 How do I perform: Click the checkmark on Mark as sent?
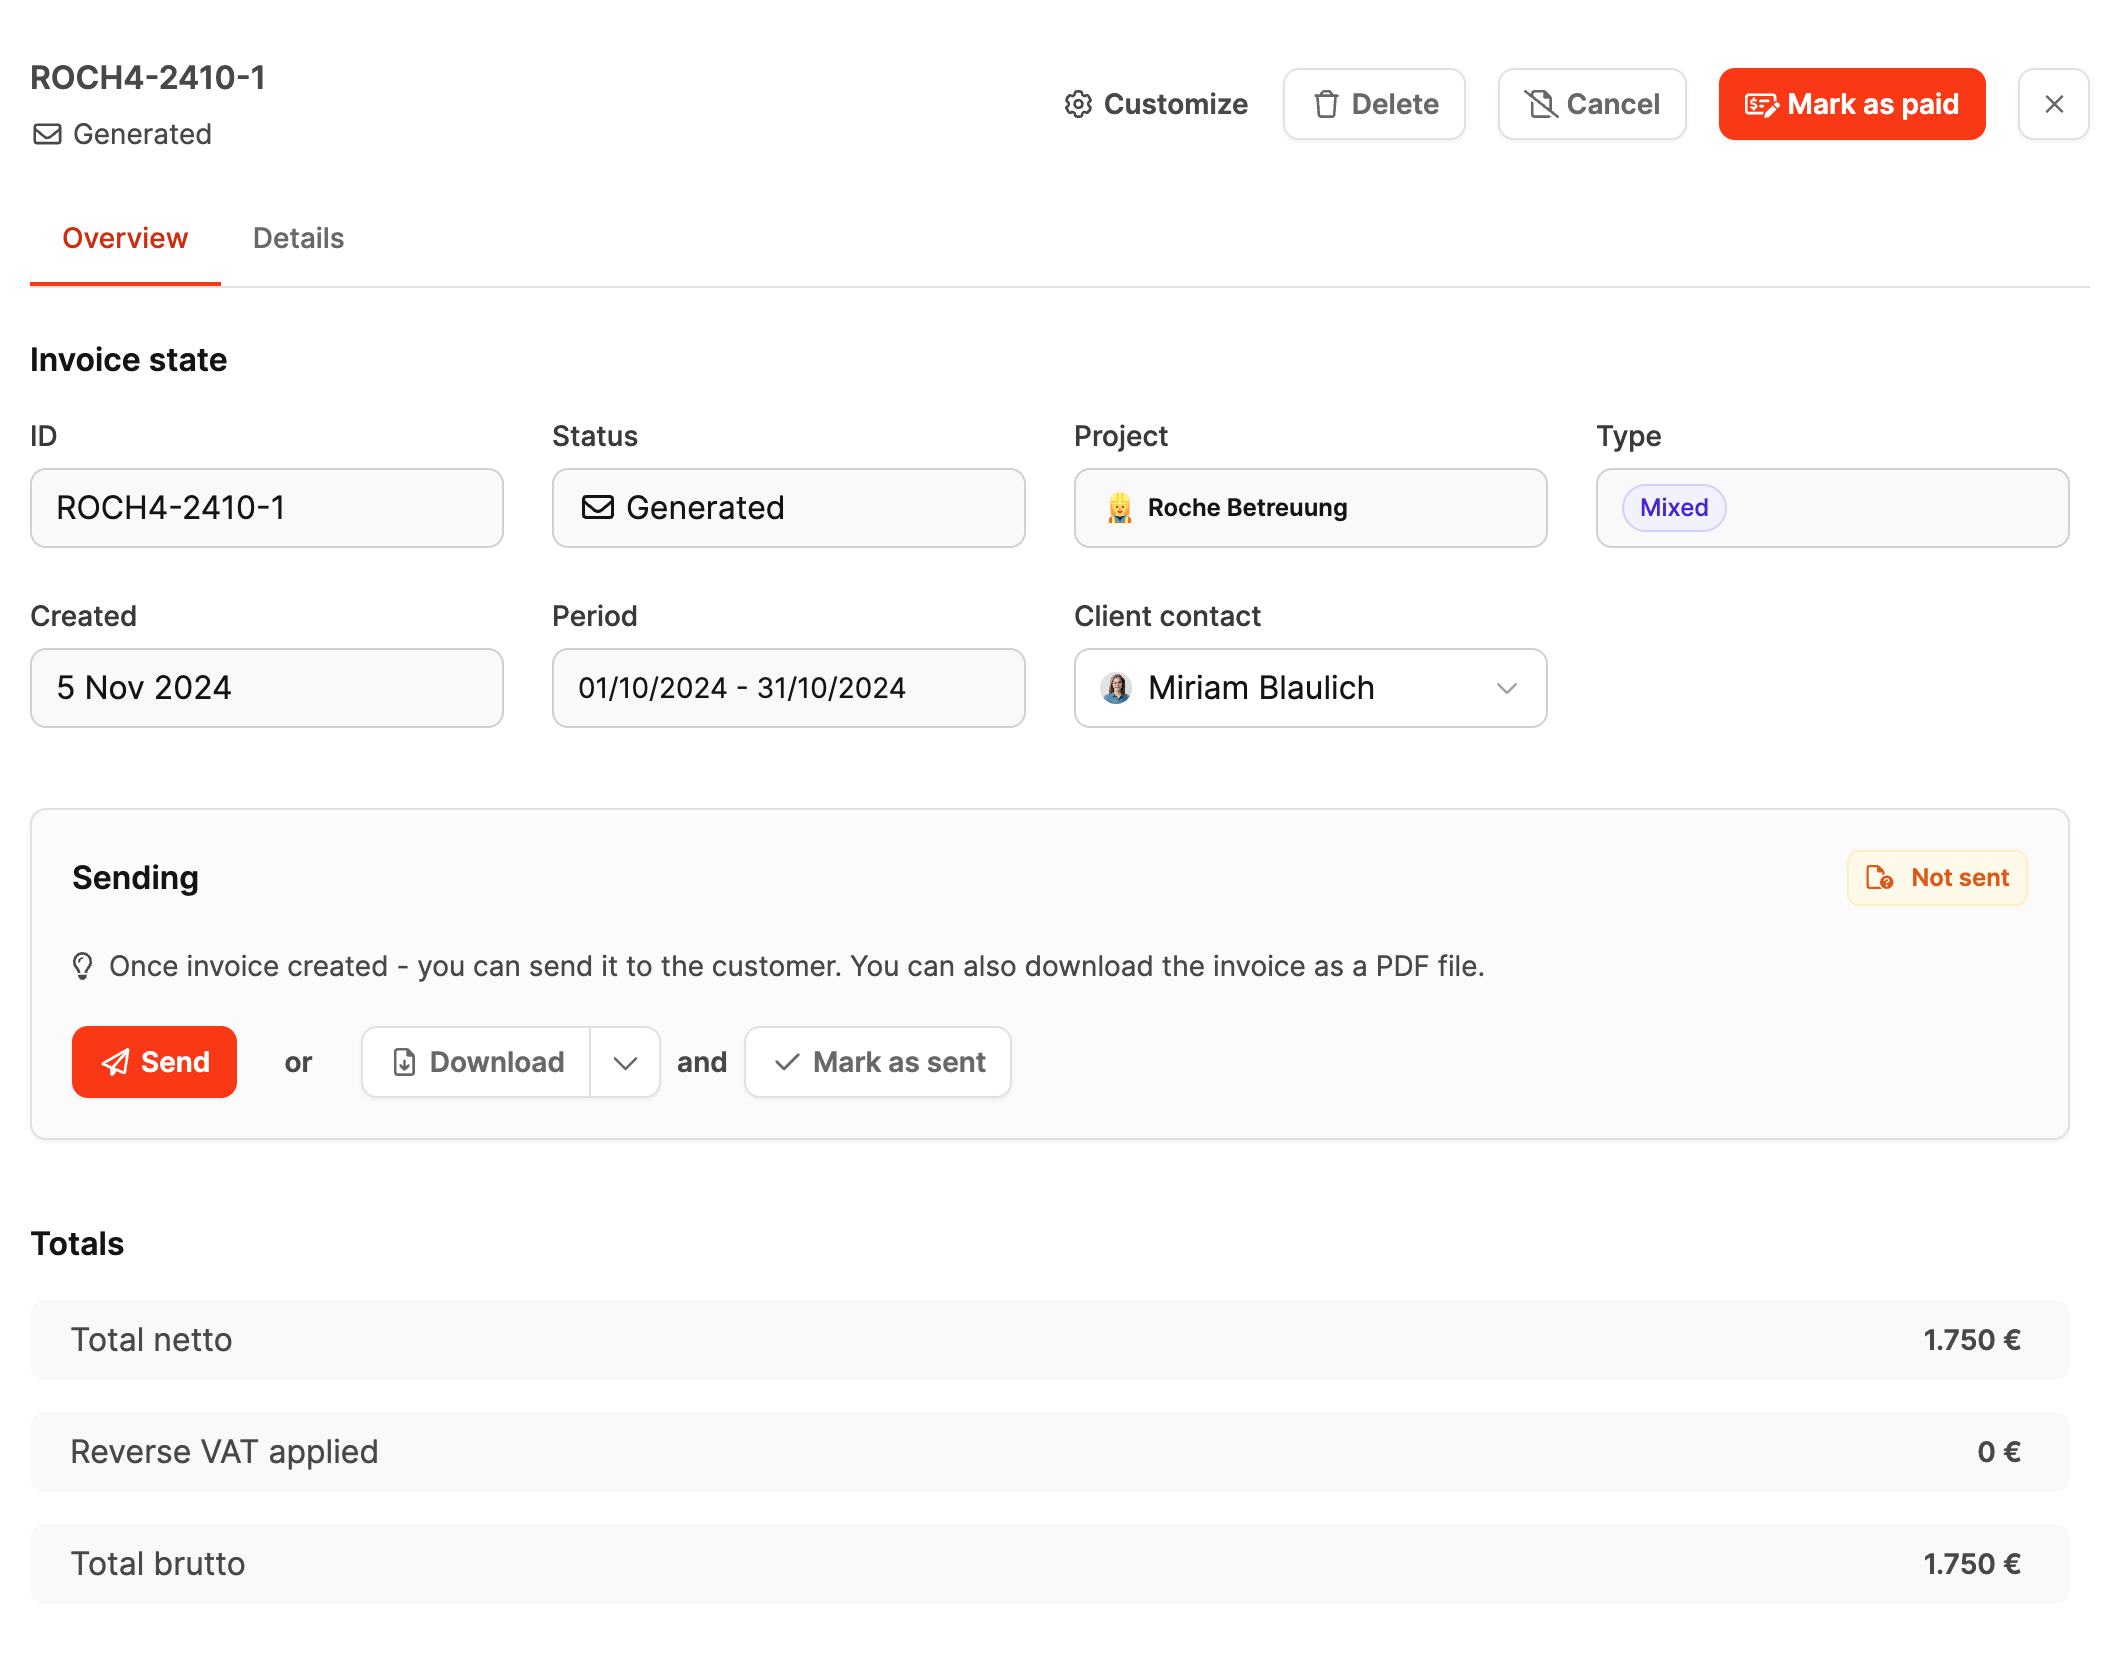(x=787, y=1062)
